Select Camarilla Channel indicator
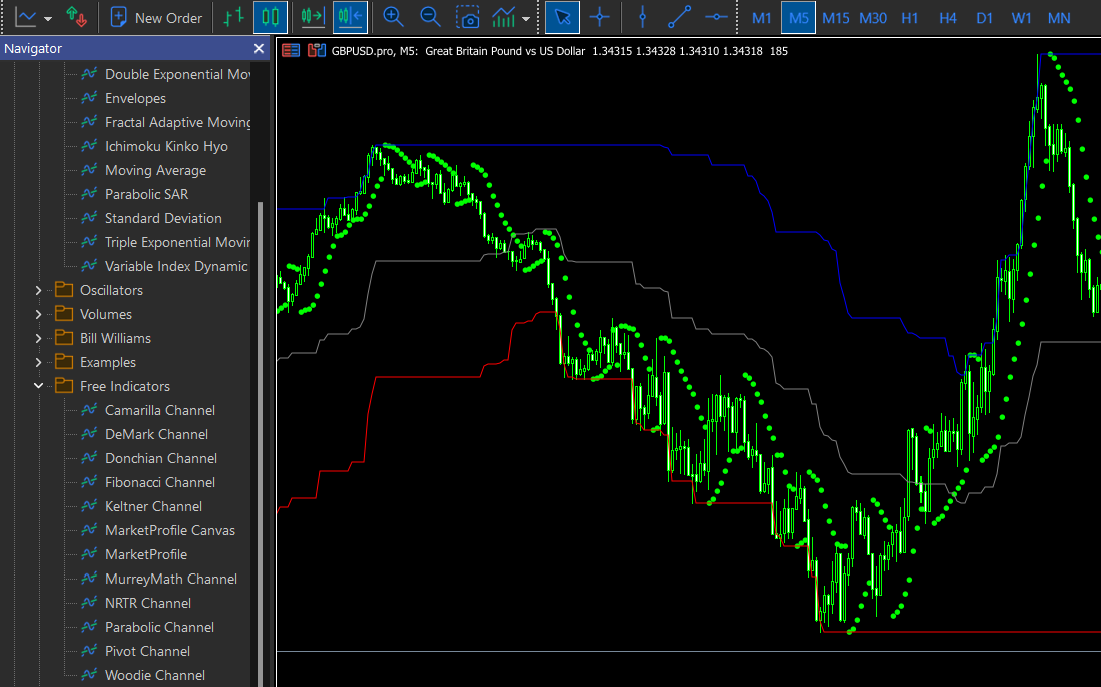 click(160, 410)
